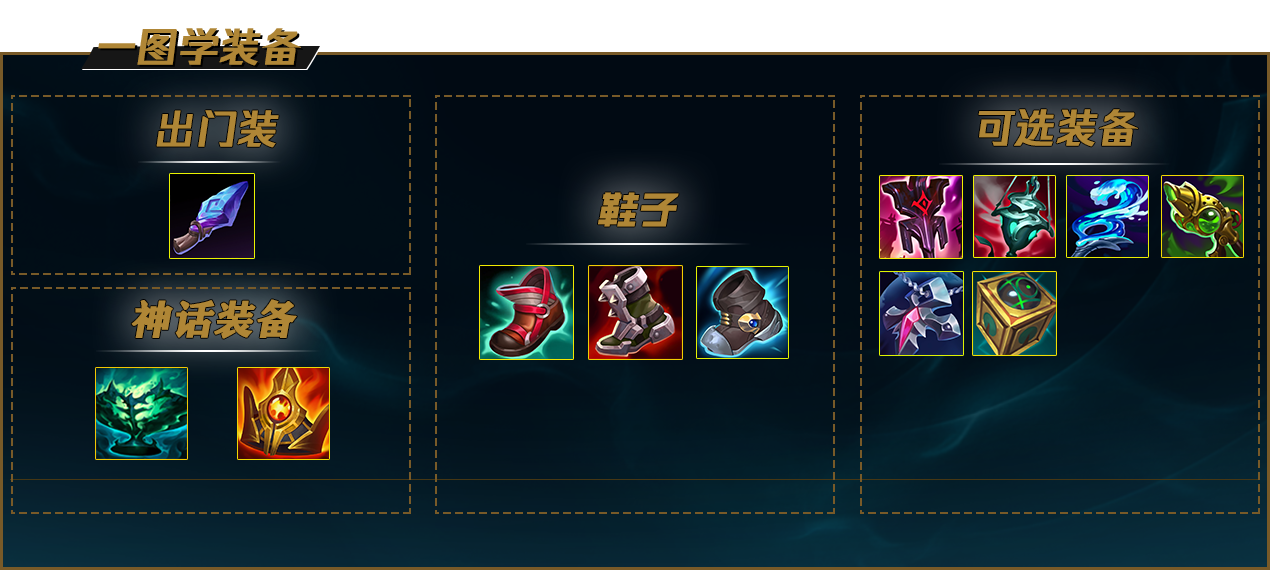This screenshot has height=570, width=1270.
Task: Click the divider line under 可选装备 heading
Action: [1054, 164]
